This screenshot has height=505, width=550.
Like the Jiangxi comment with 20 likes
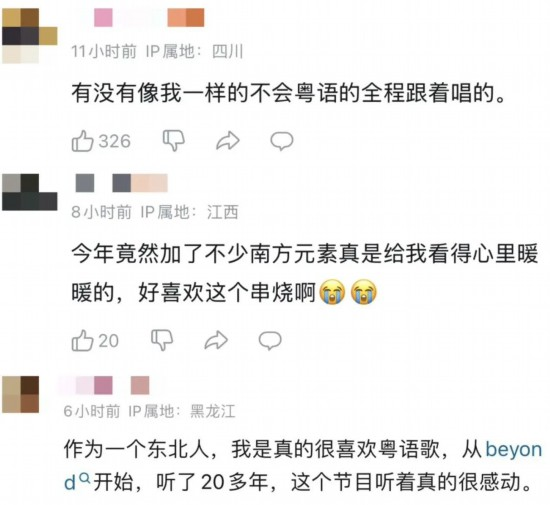click(x=82, y=341)
